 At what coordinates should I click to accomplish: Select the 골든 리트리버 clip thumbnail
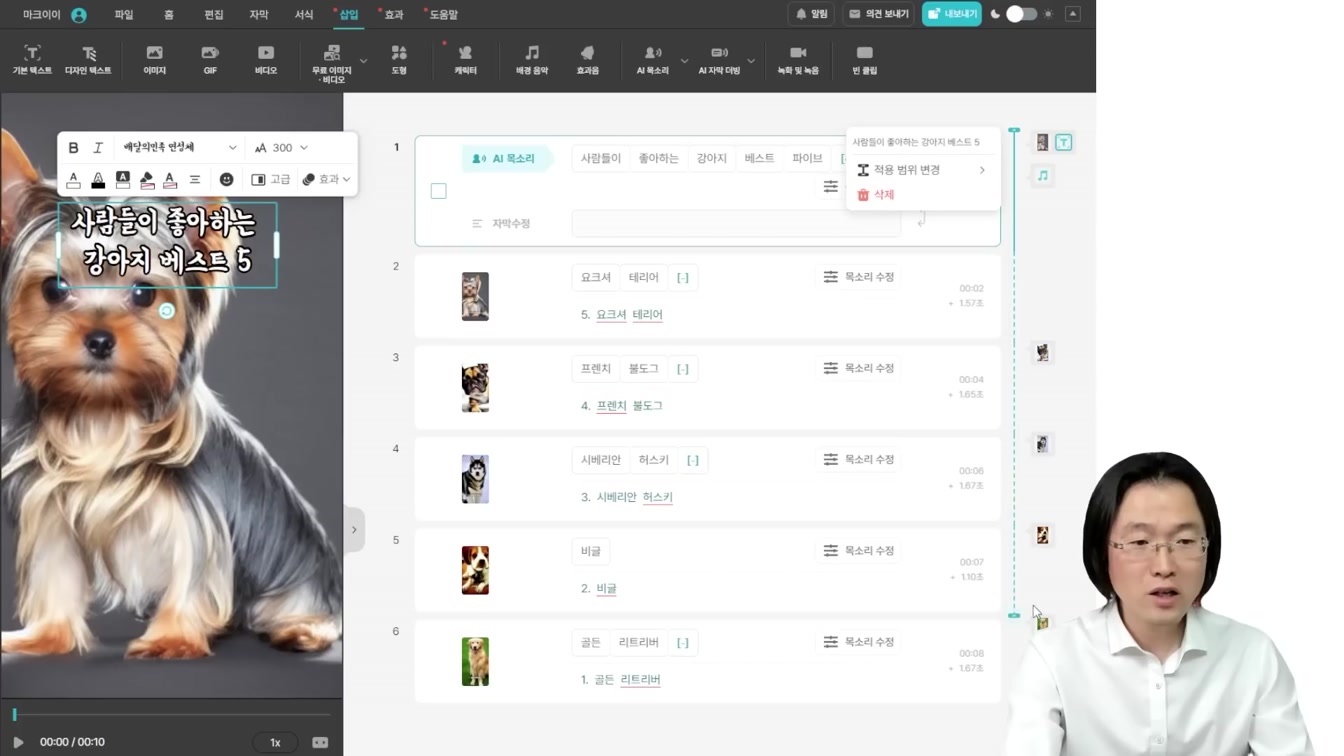[475, 662]
